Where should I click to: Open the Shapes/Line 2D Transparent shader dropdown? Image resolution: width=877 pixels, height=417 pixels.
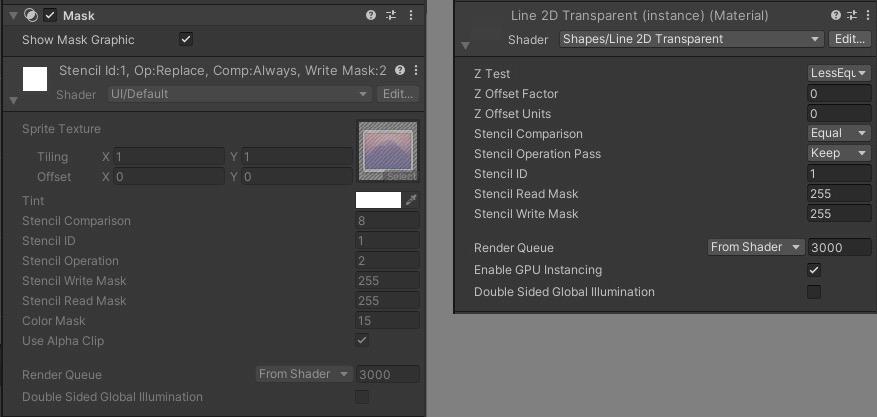pos(691,39)
